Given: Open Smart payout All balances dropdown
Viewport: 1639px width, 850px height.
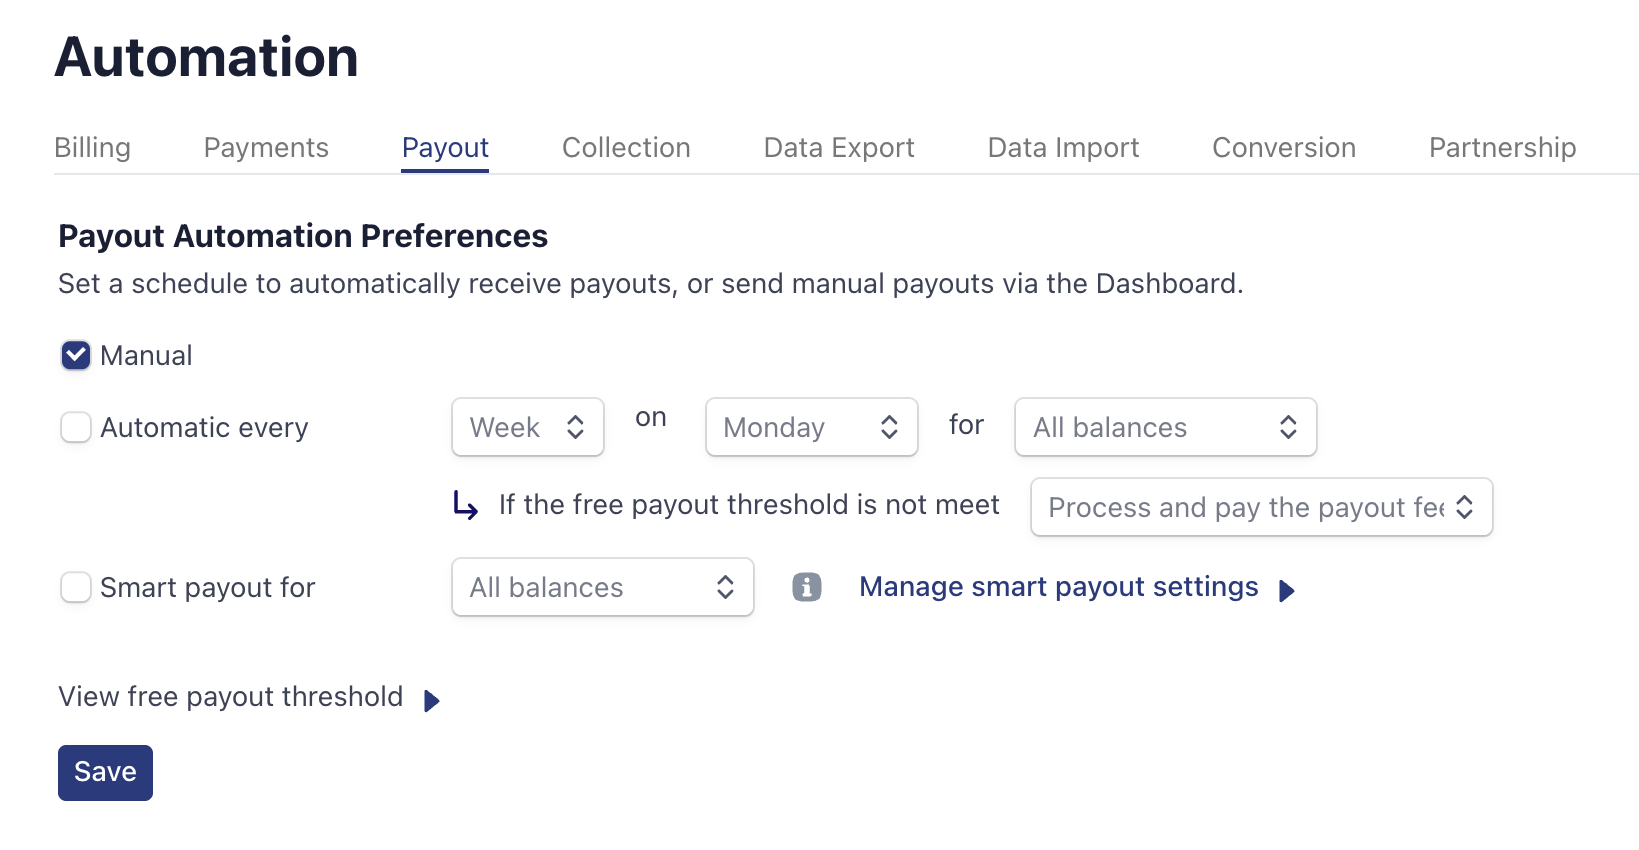Looking at the screenshot, I should coord(602,588).
